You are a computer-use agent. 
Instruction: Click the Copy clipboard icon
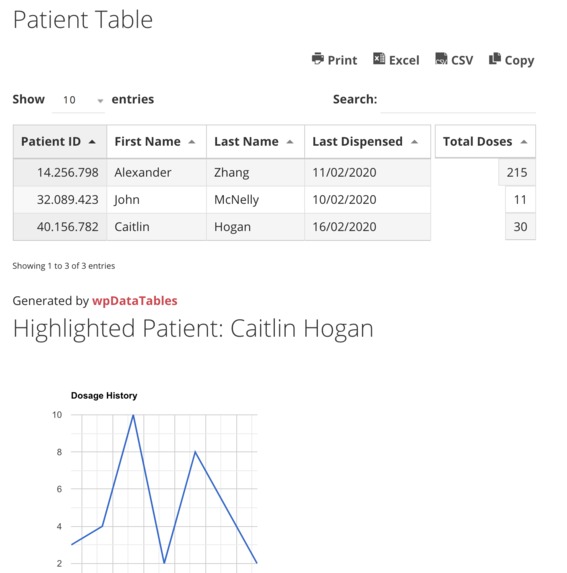pyautogui.click(x=495, y=58)
